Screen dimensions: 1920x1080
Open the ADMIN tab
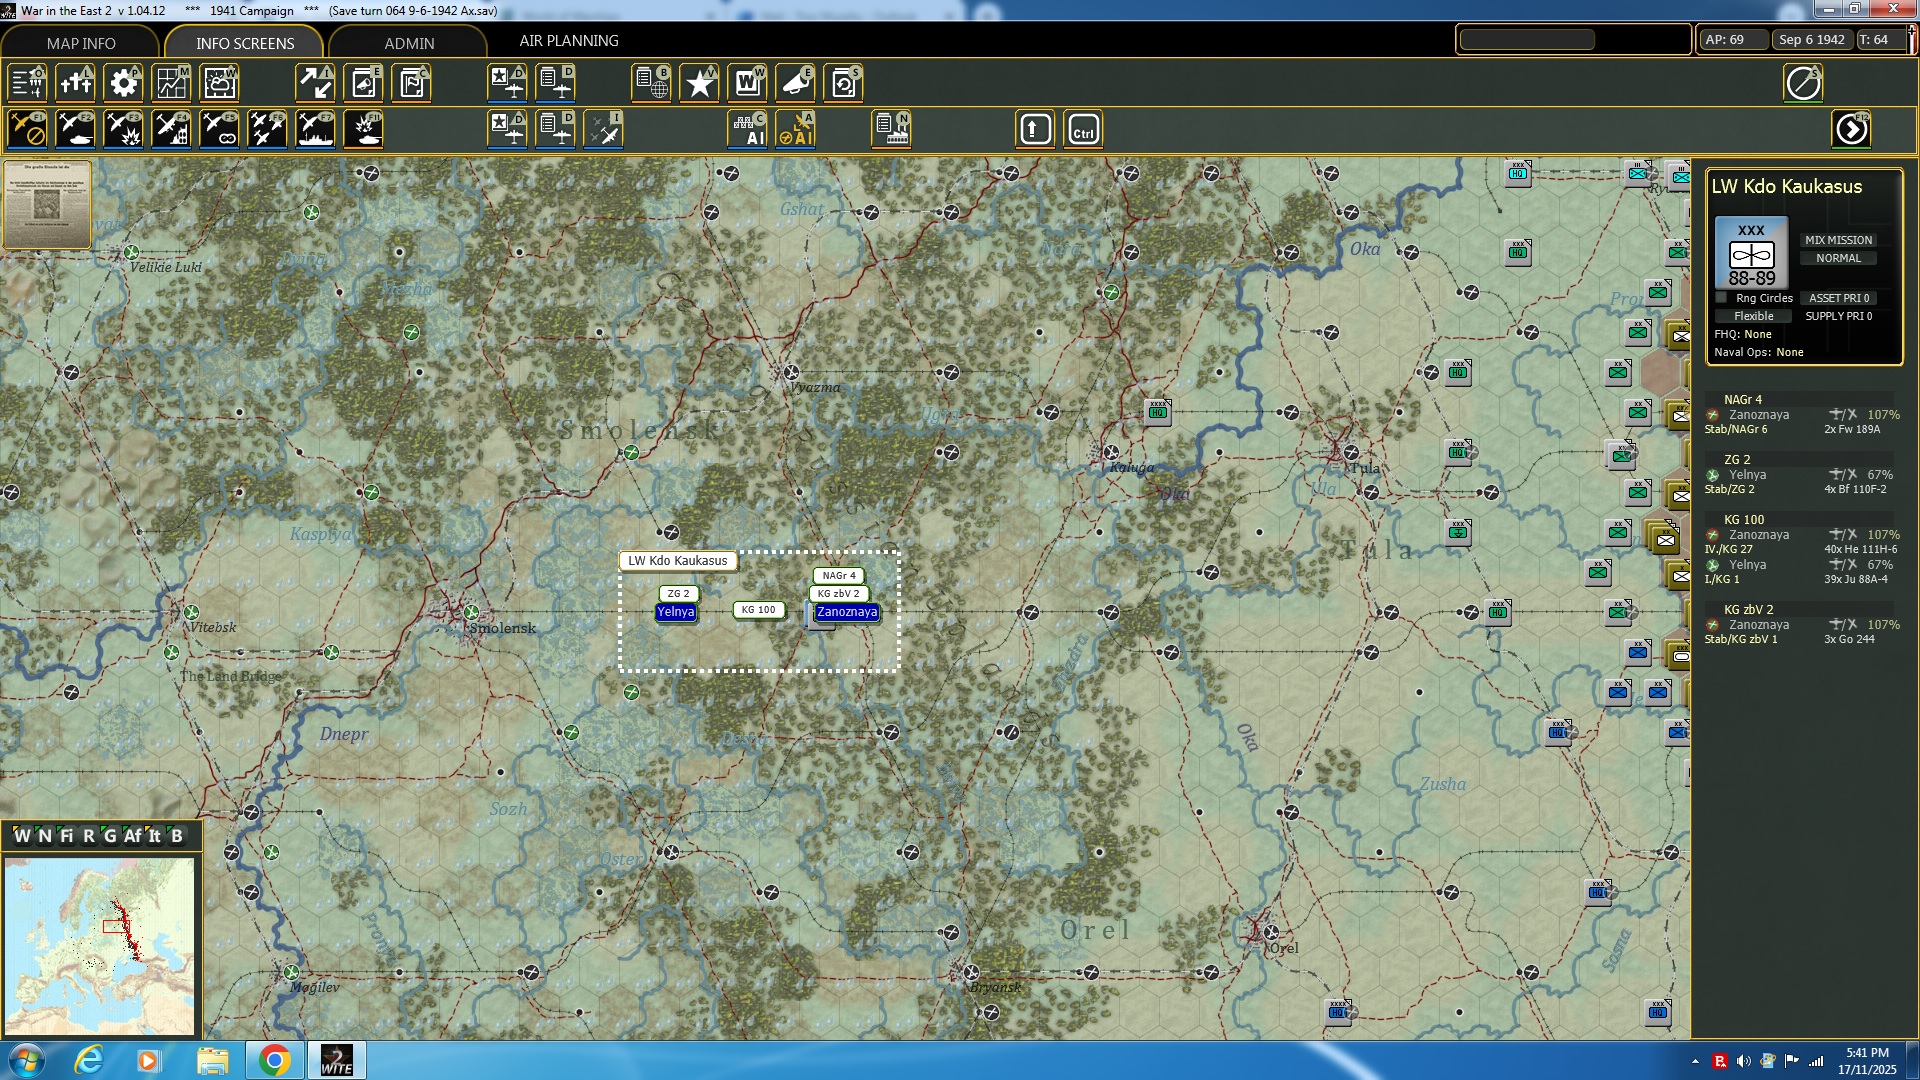point(409,43)
